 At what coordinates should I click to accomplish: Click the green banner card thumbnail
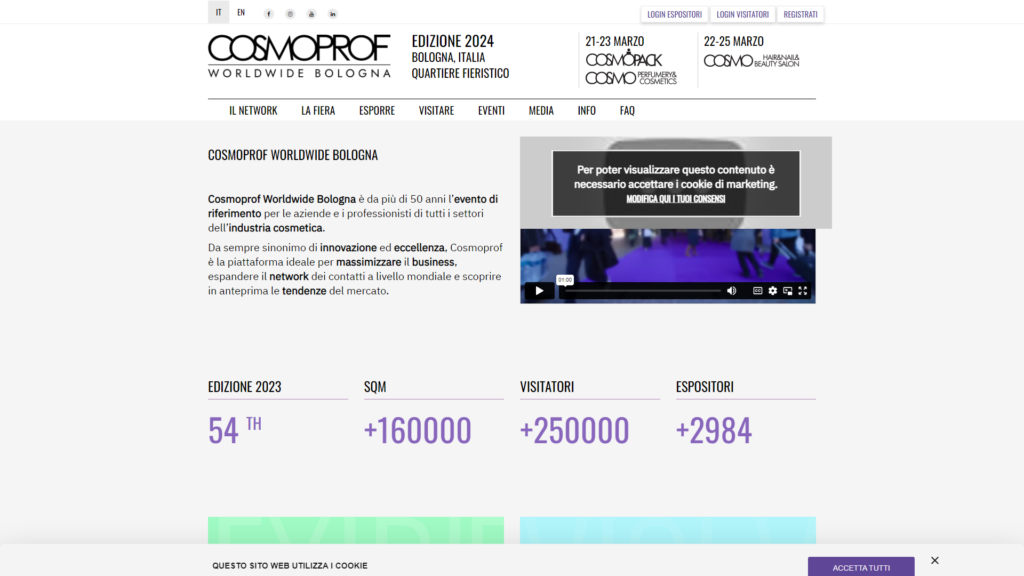[x=356, y=530]
